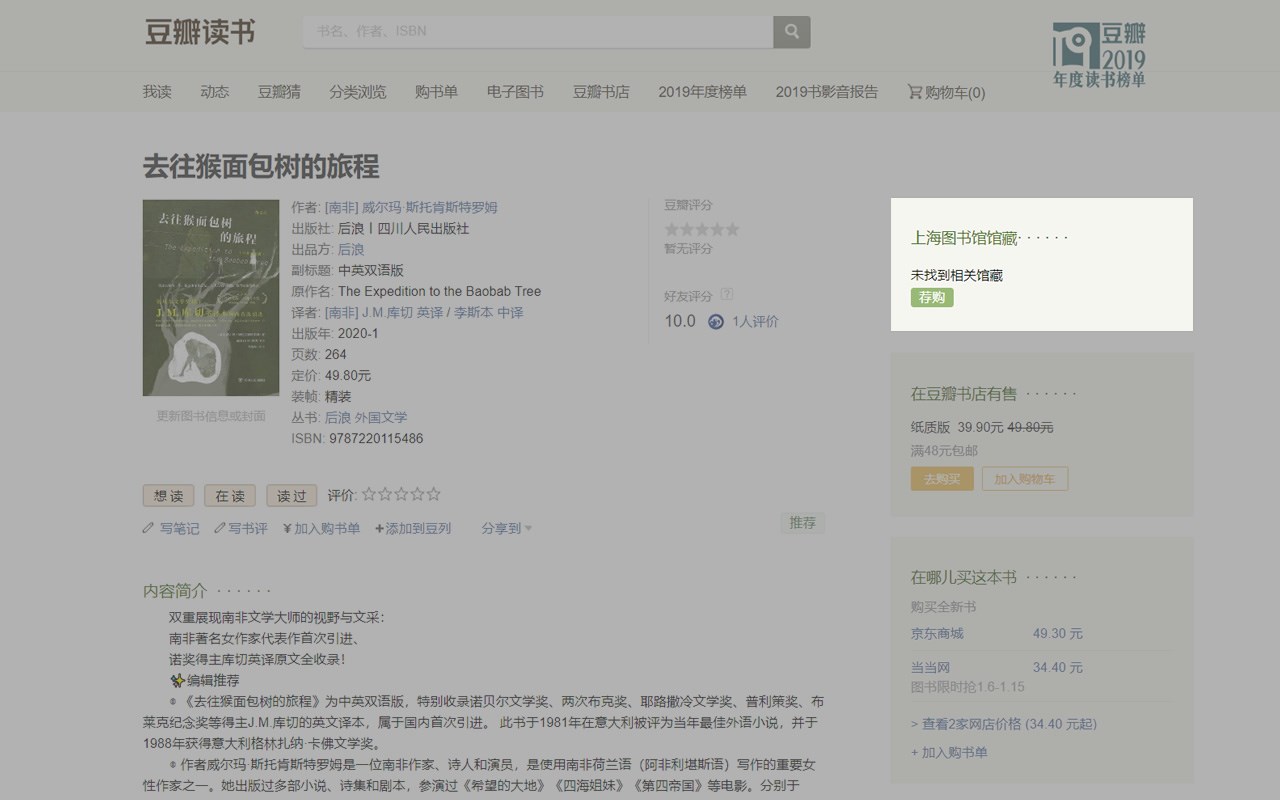Click the 去购买 button

[x=942, y=479]
